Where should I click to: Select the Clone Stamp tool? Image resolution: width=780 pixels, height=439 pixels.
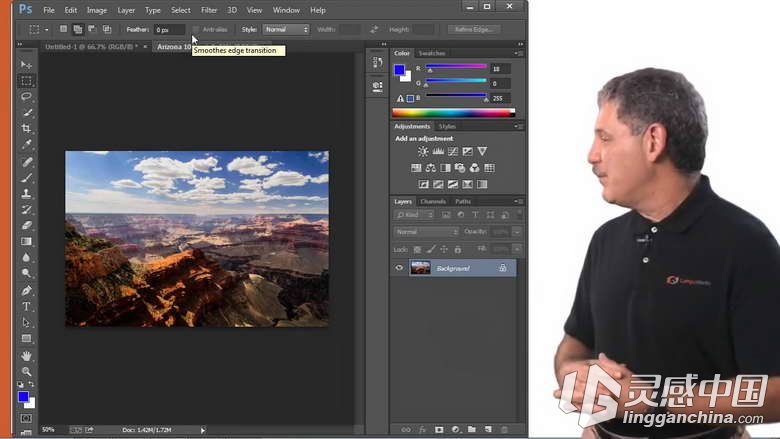point(26,193)
